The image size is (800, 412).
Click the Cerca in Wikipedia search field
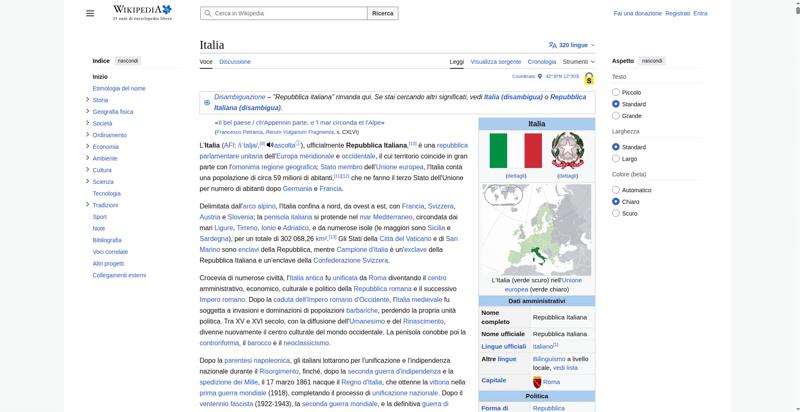284,13
